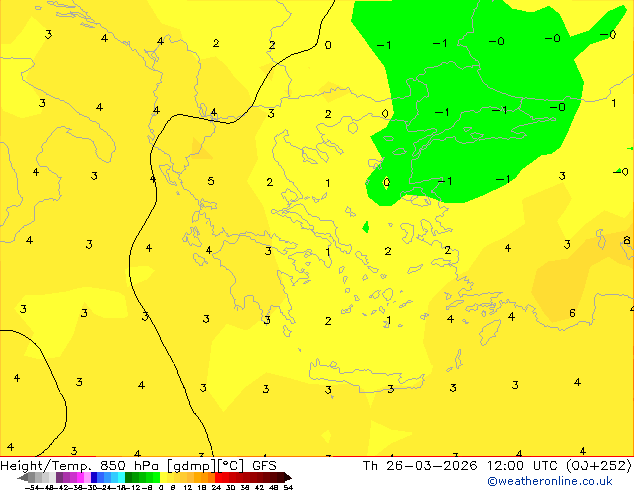The image size is (634, 490).
Task: Click the "(00+252)" forecast hour text
Action: coord(598,466)
